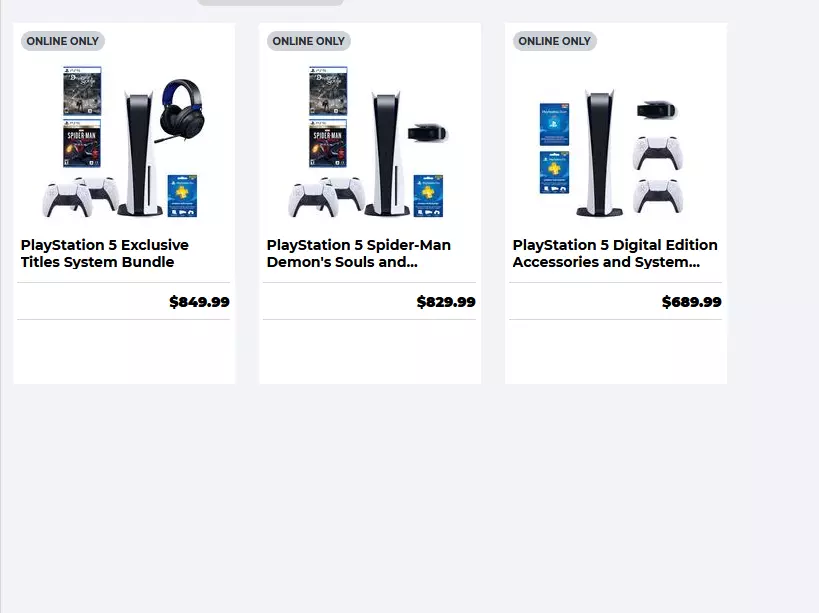The height and width of the screenshot is (613, 819).
Task: Open PlayStation 5 Exclusive Titles System Bundle title
Action: click(x=104, y=253)
